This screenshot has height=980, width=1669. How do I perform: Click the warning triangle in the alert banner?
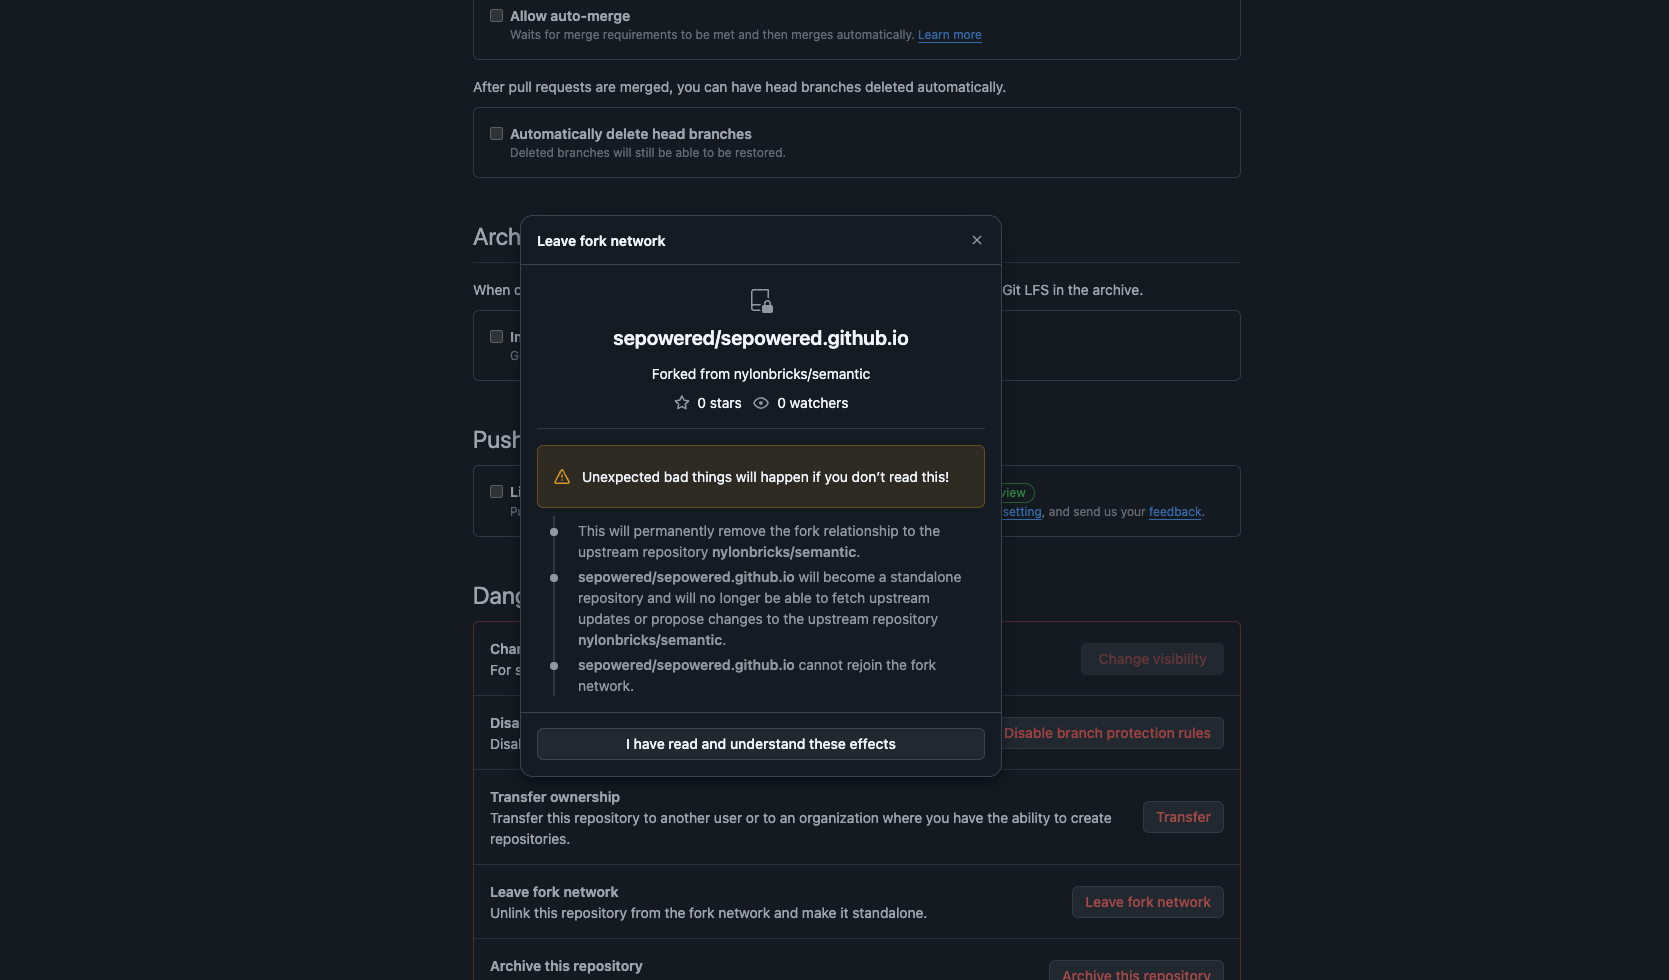click(x=561, y=476)
